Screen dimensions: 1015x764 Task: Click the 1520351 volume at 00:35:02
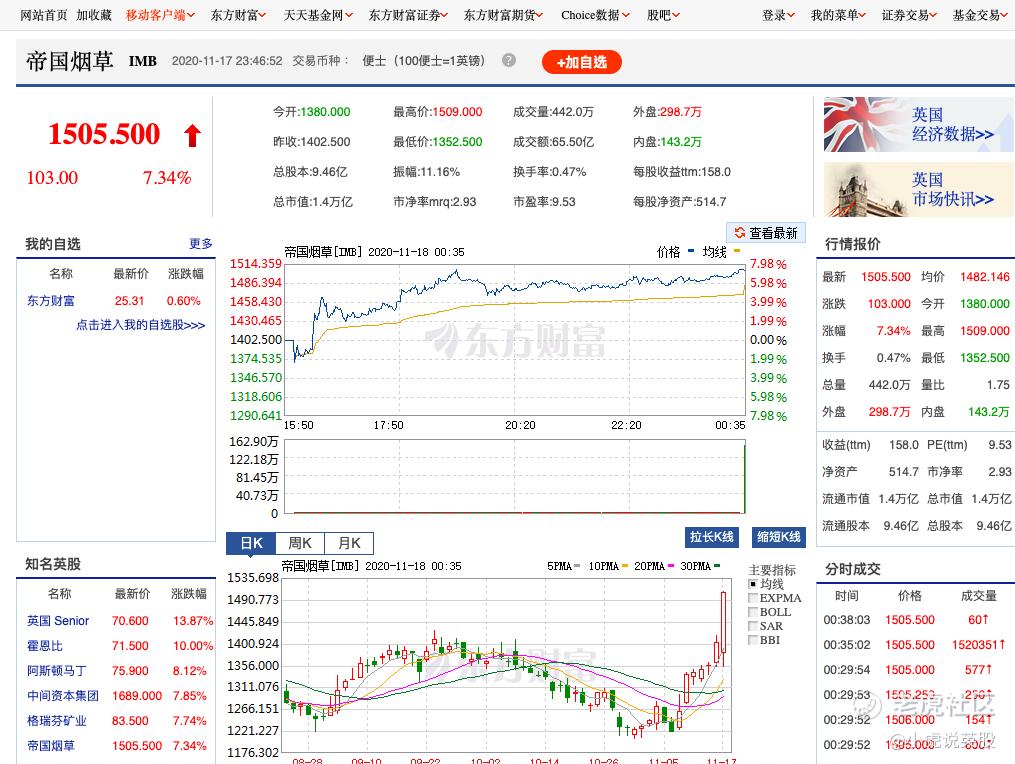click(x=978, y=645)
